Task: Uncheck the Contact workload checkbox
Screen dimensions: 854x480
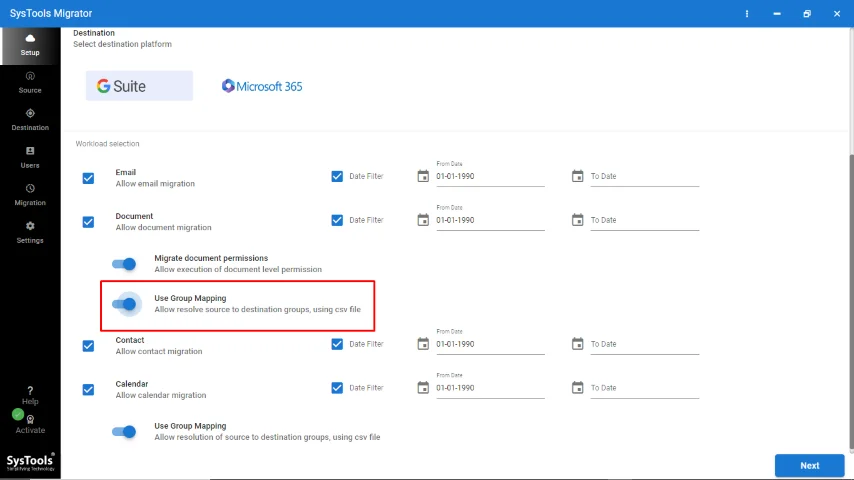Action: pos(88,346)
